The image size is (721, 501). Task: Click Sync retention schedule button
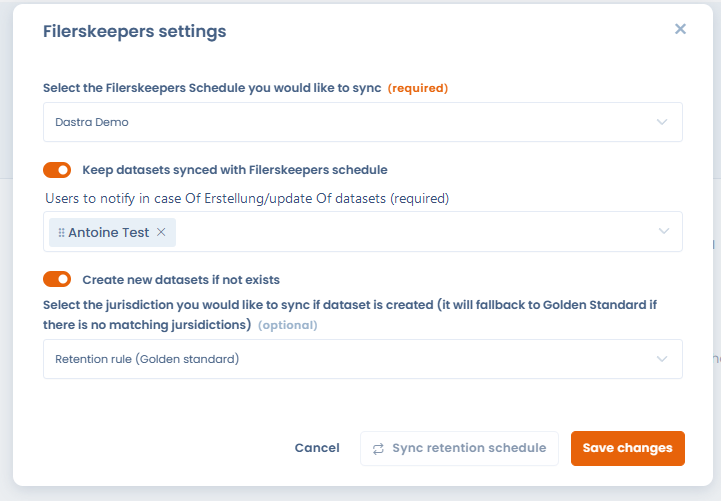click(x=459, y=448)
